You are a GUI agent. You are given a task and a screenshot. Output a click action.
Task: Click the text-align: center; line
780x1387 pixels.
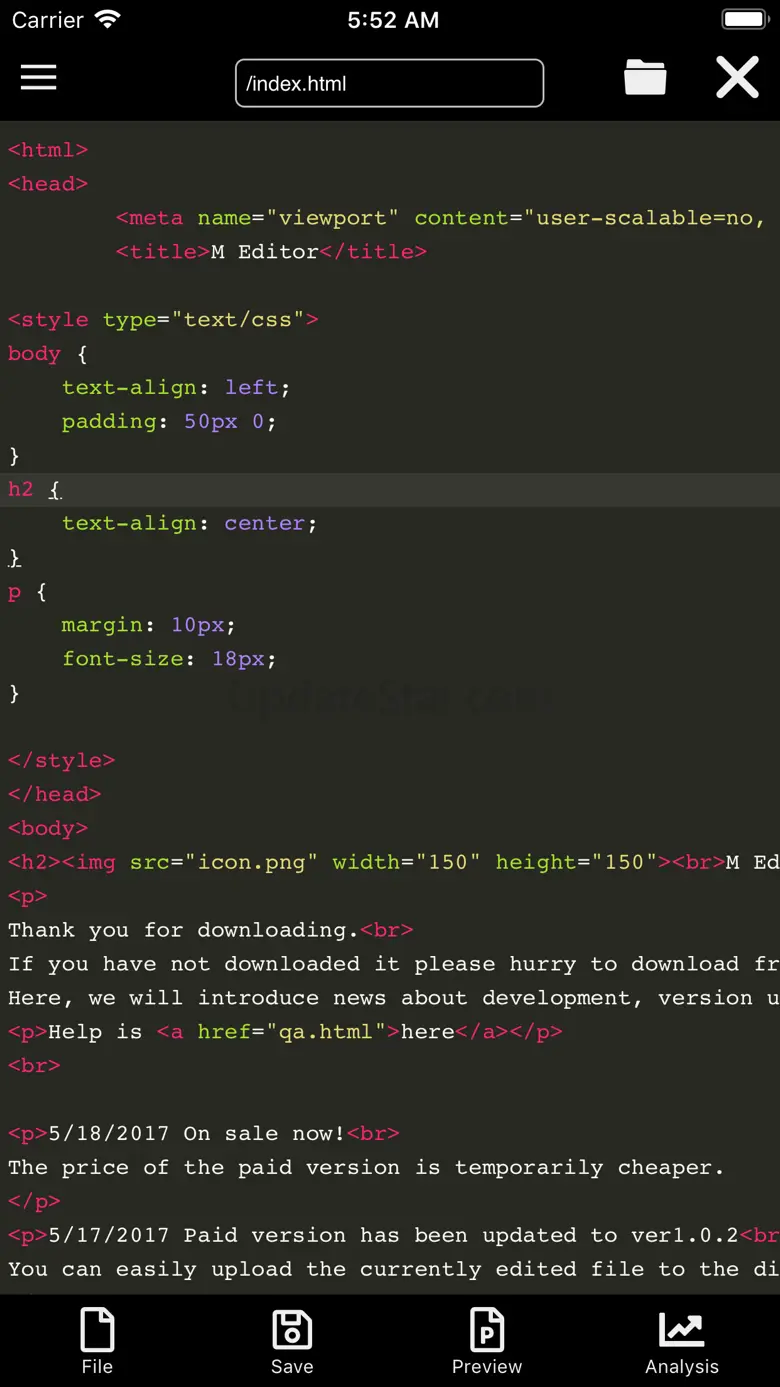pyautogui.click(x=190, y=524)
